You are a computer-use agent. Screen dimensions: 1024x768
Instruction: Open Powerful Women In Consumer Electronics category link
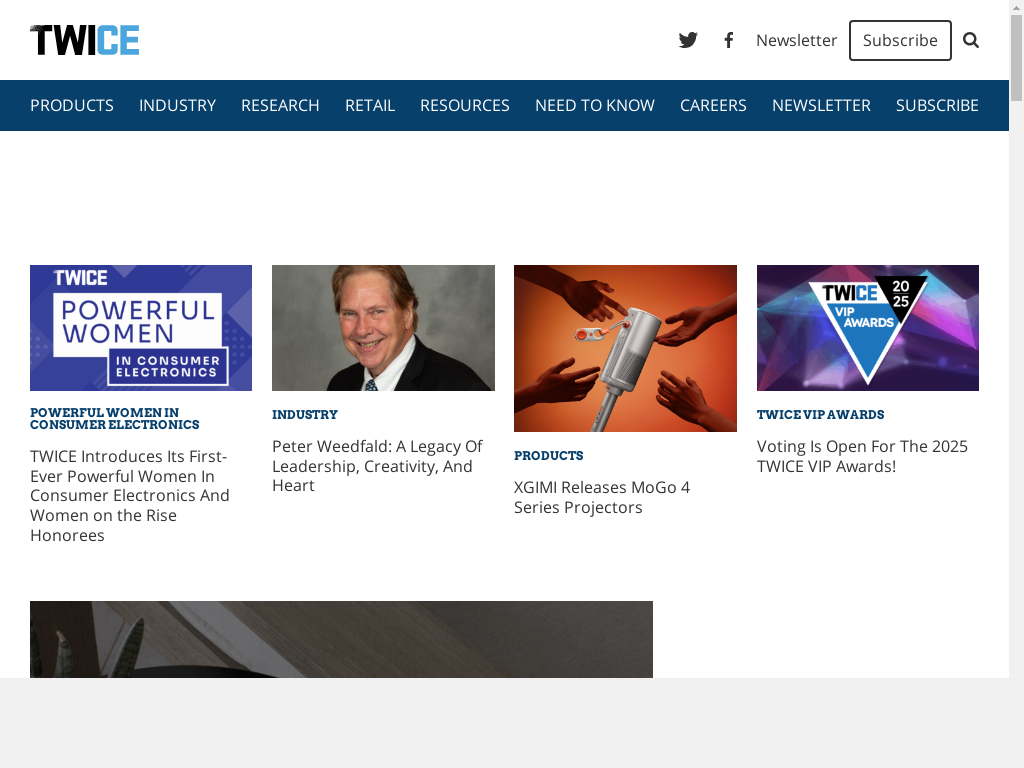[x=114, y=419]
